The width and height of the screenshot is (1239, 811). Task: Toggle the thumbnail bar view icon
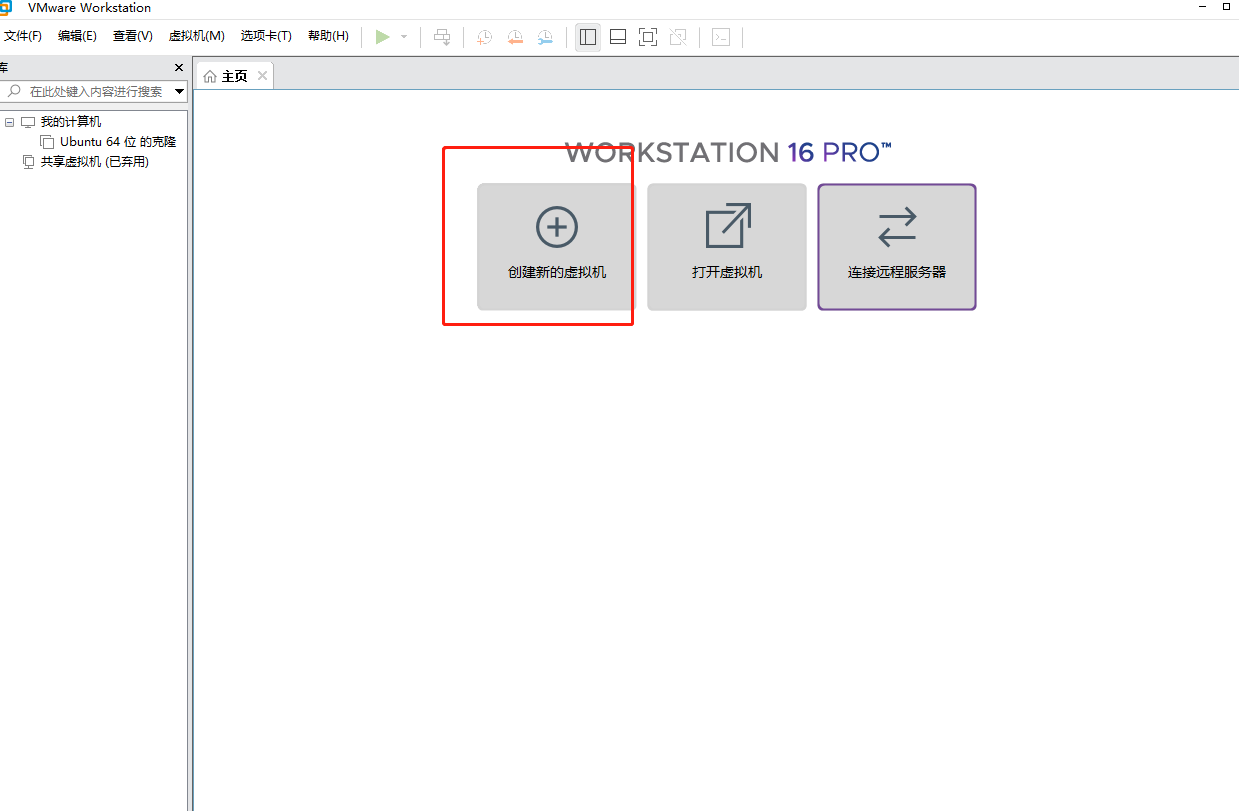click(618, 37)
